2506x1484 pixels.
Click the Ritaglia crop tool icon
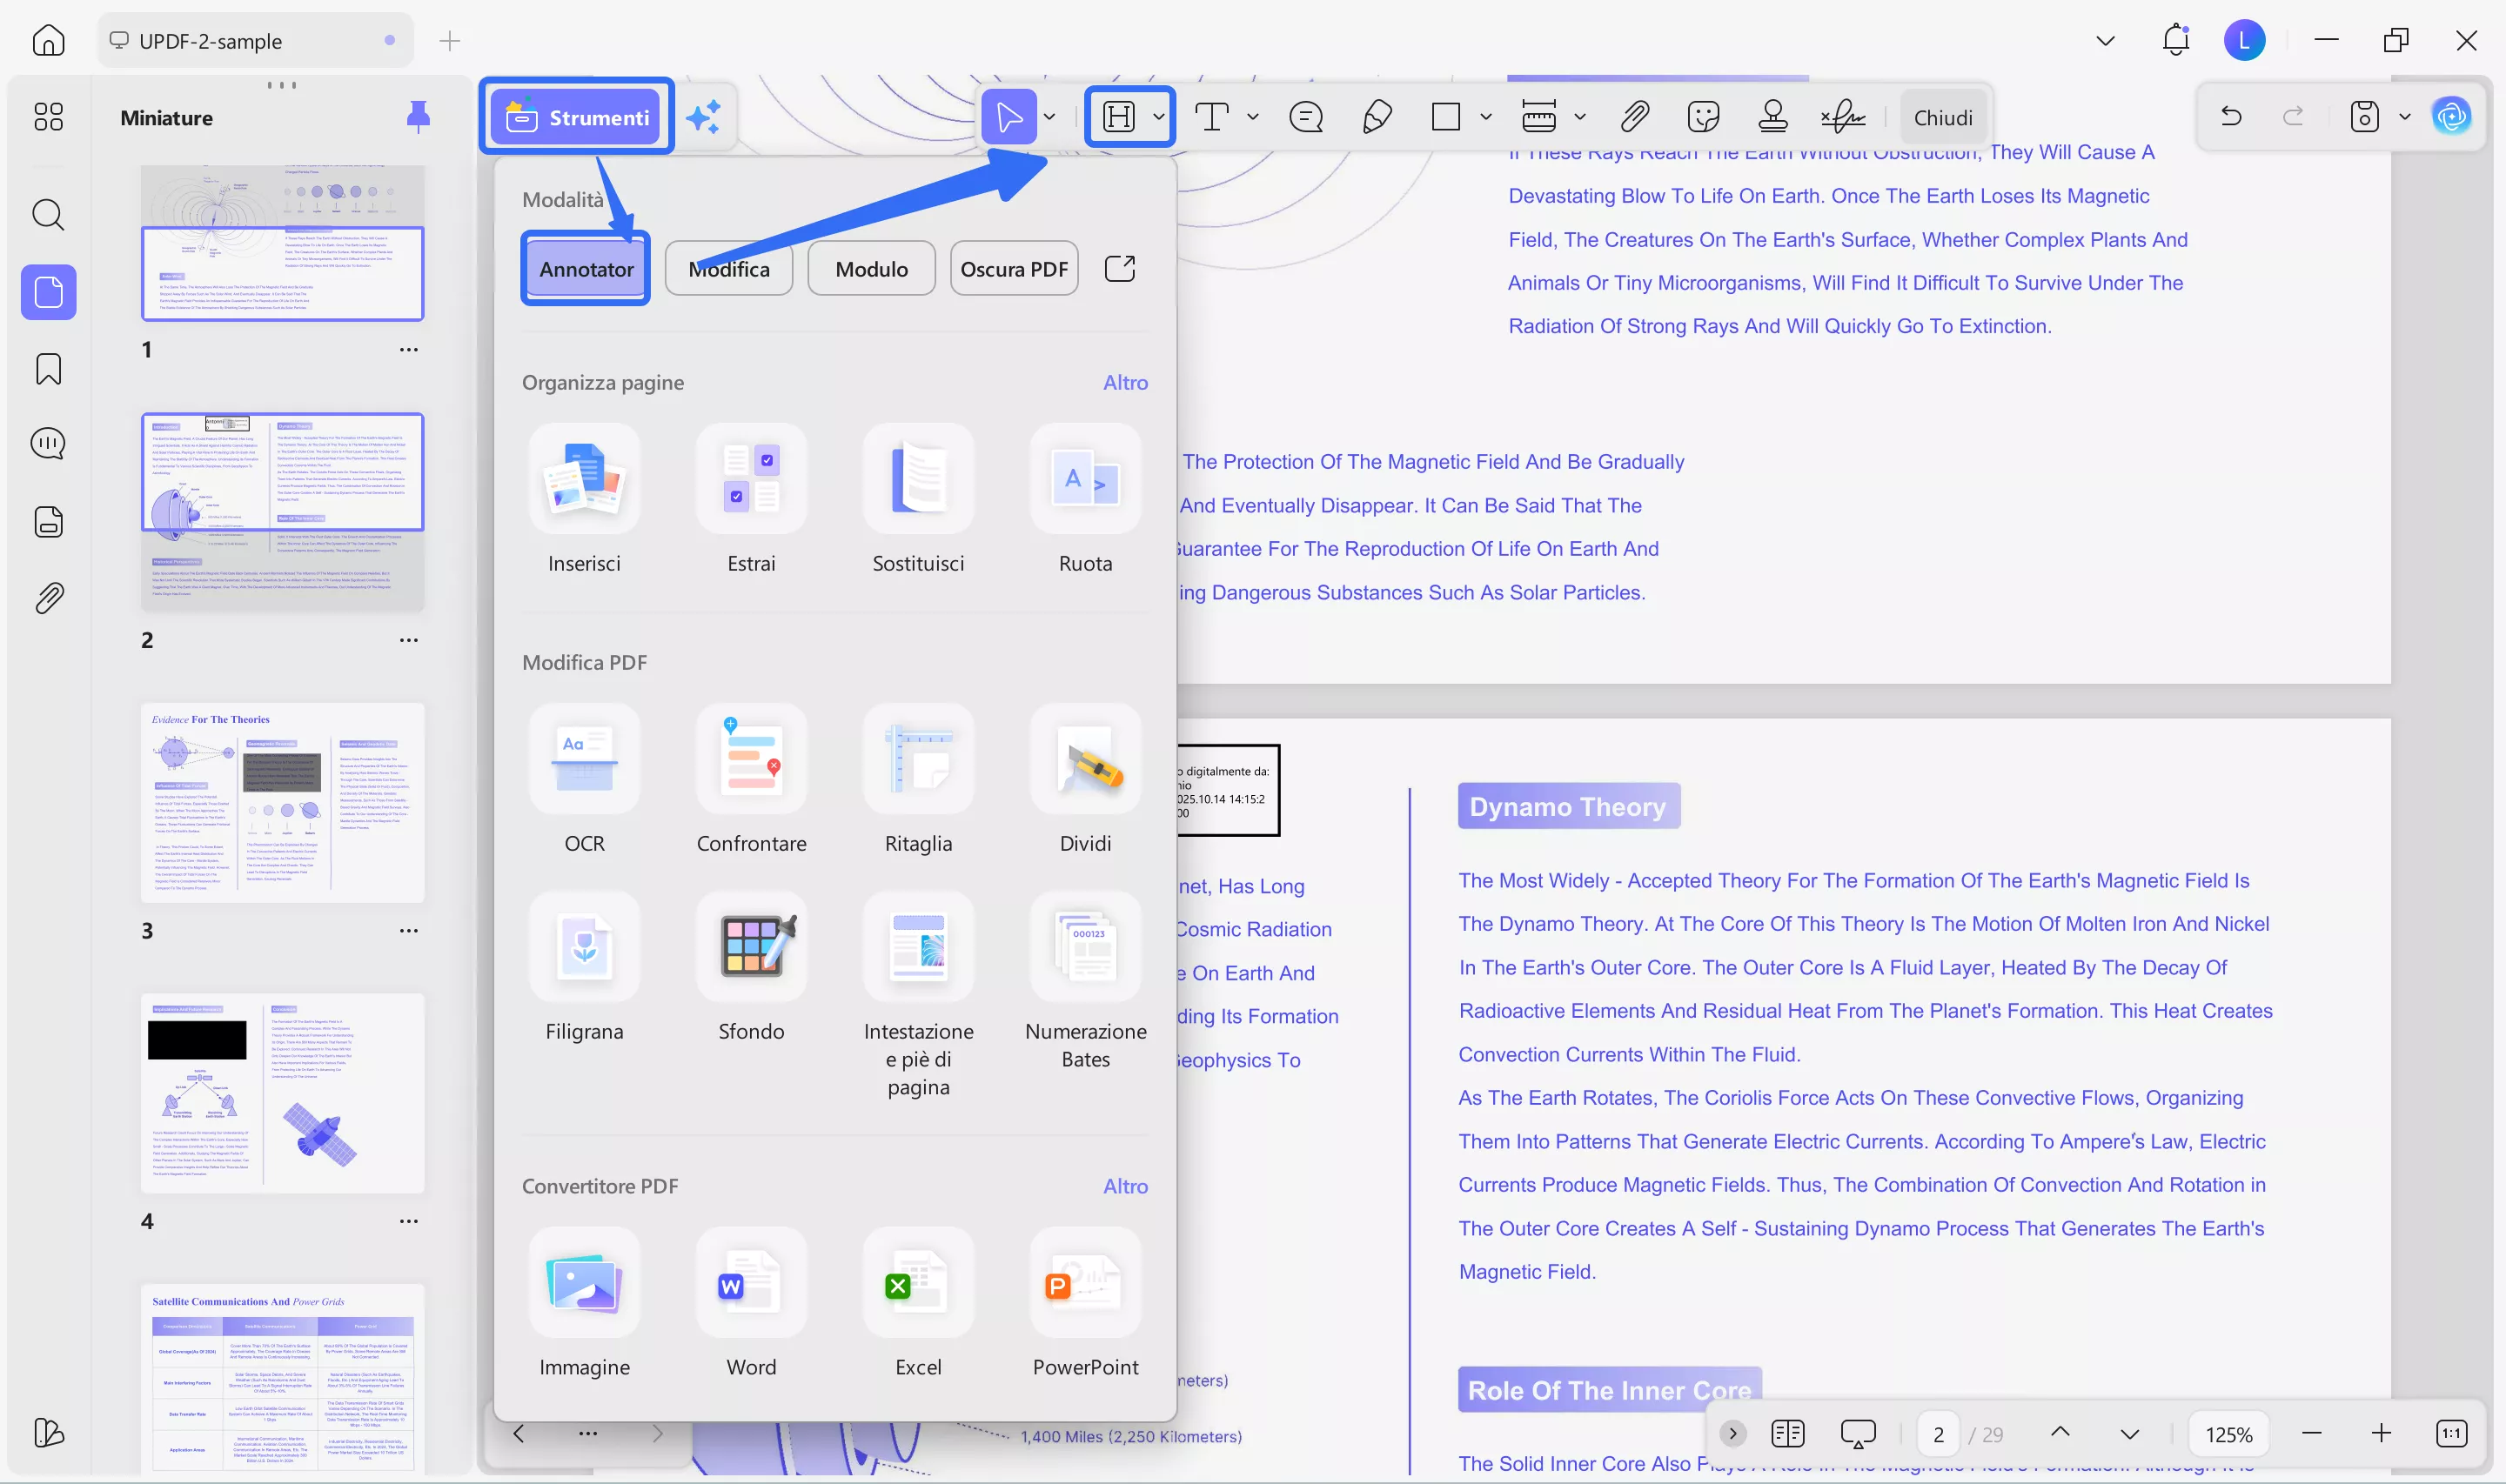(x=917, y=759)
